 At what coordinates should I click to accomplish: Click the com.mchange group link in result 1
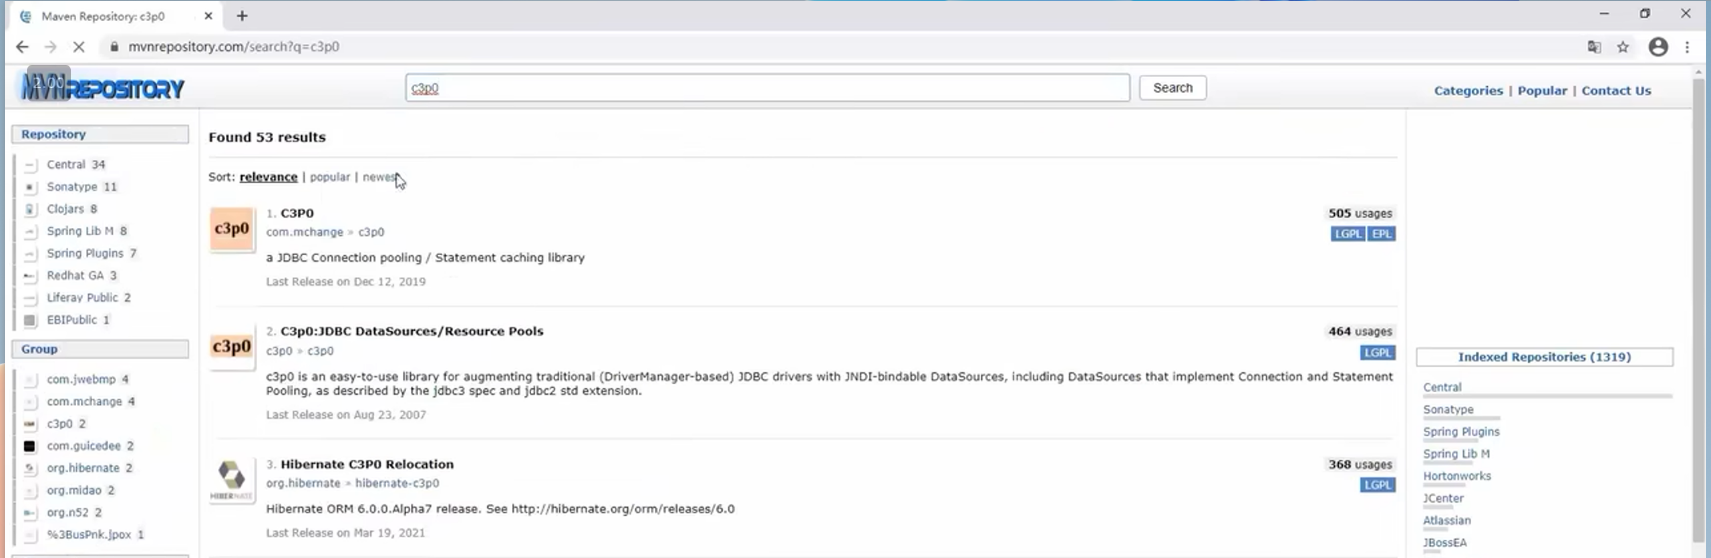tap(304, 232)
